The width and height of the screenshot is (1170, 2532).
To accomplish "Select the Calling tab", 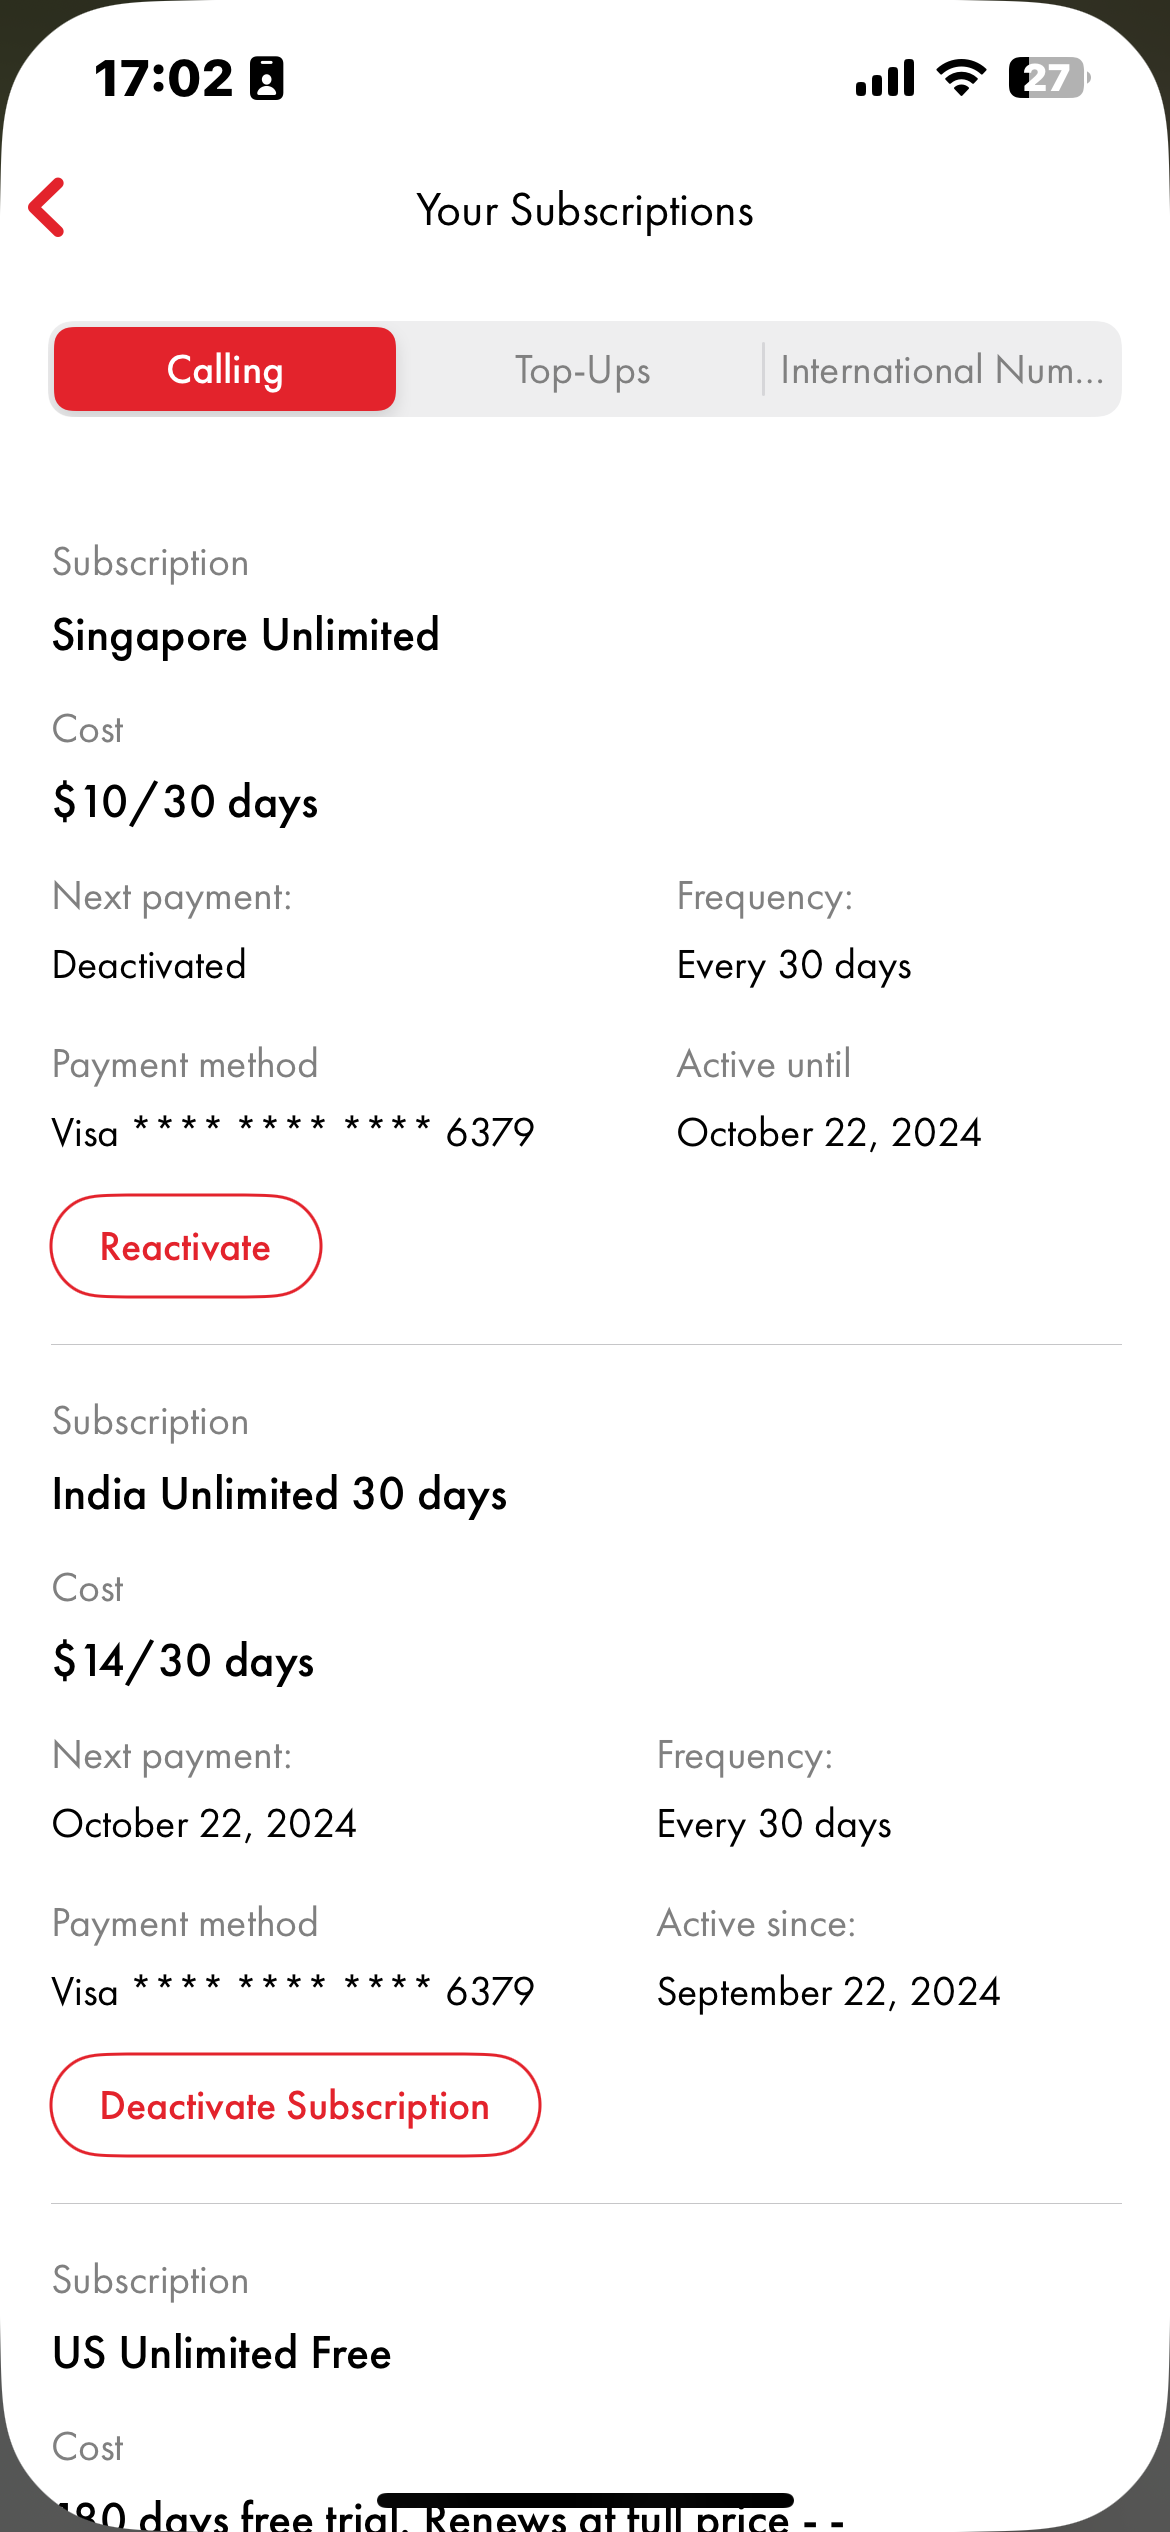I will pos(225,369).
